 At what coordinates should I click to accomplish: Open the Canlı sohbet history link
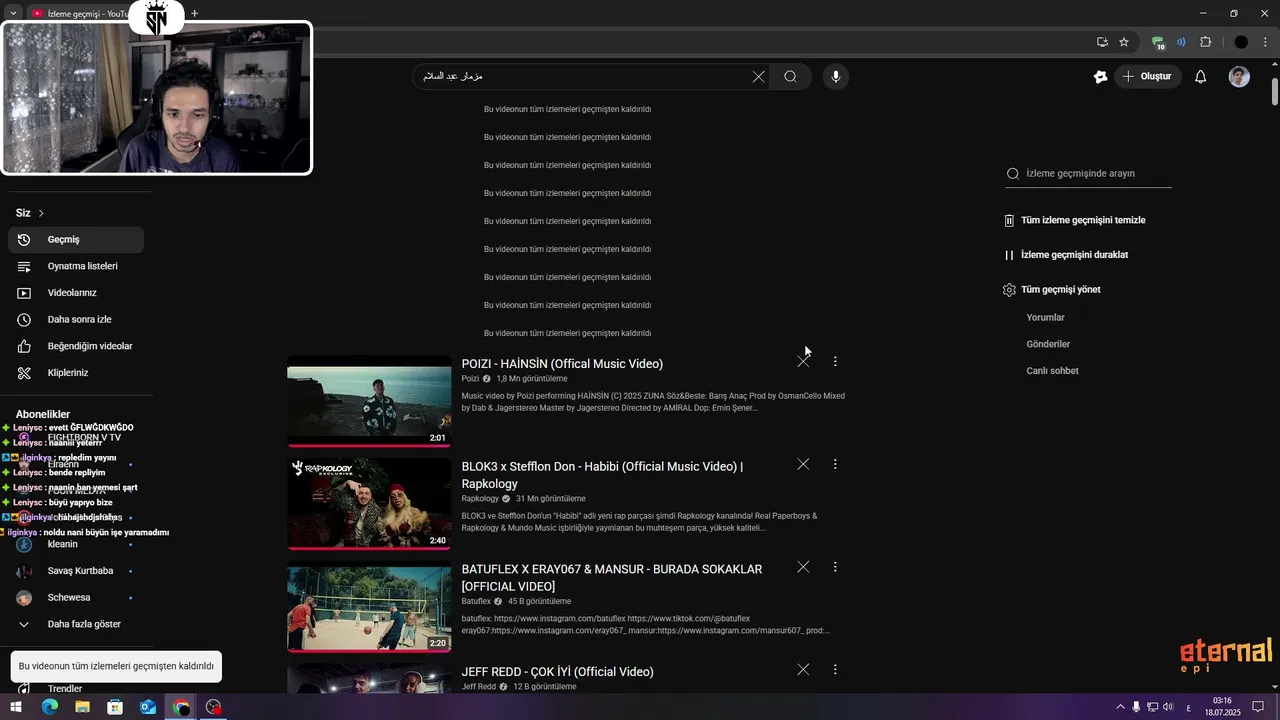[x=1052, y=371]
